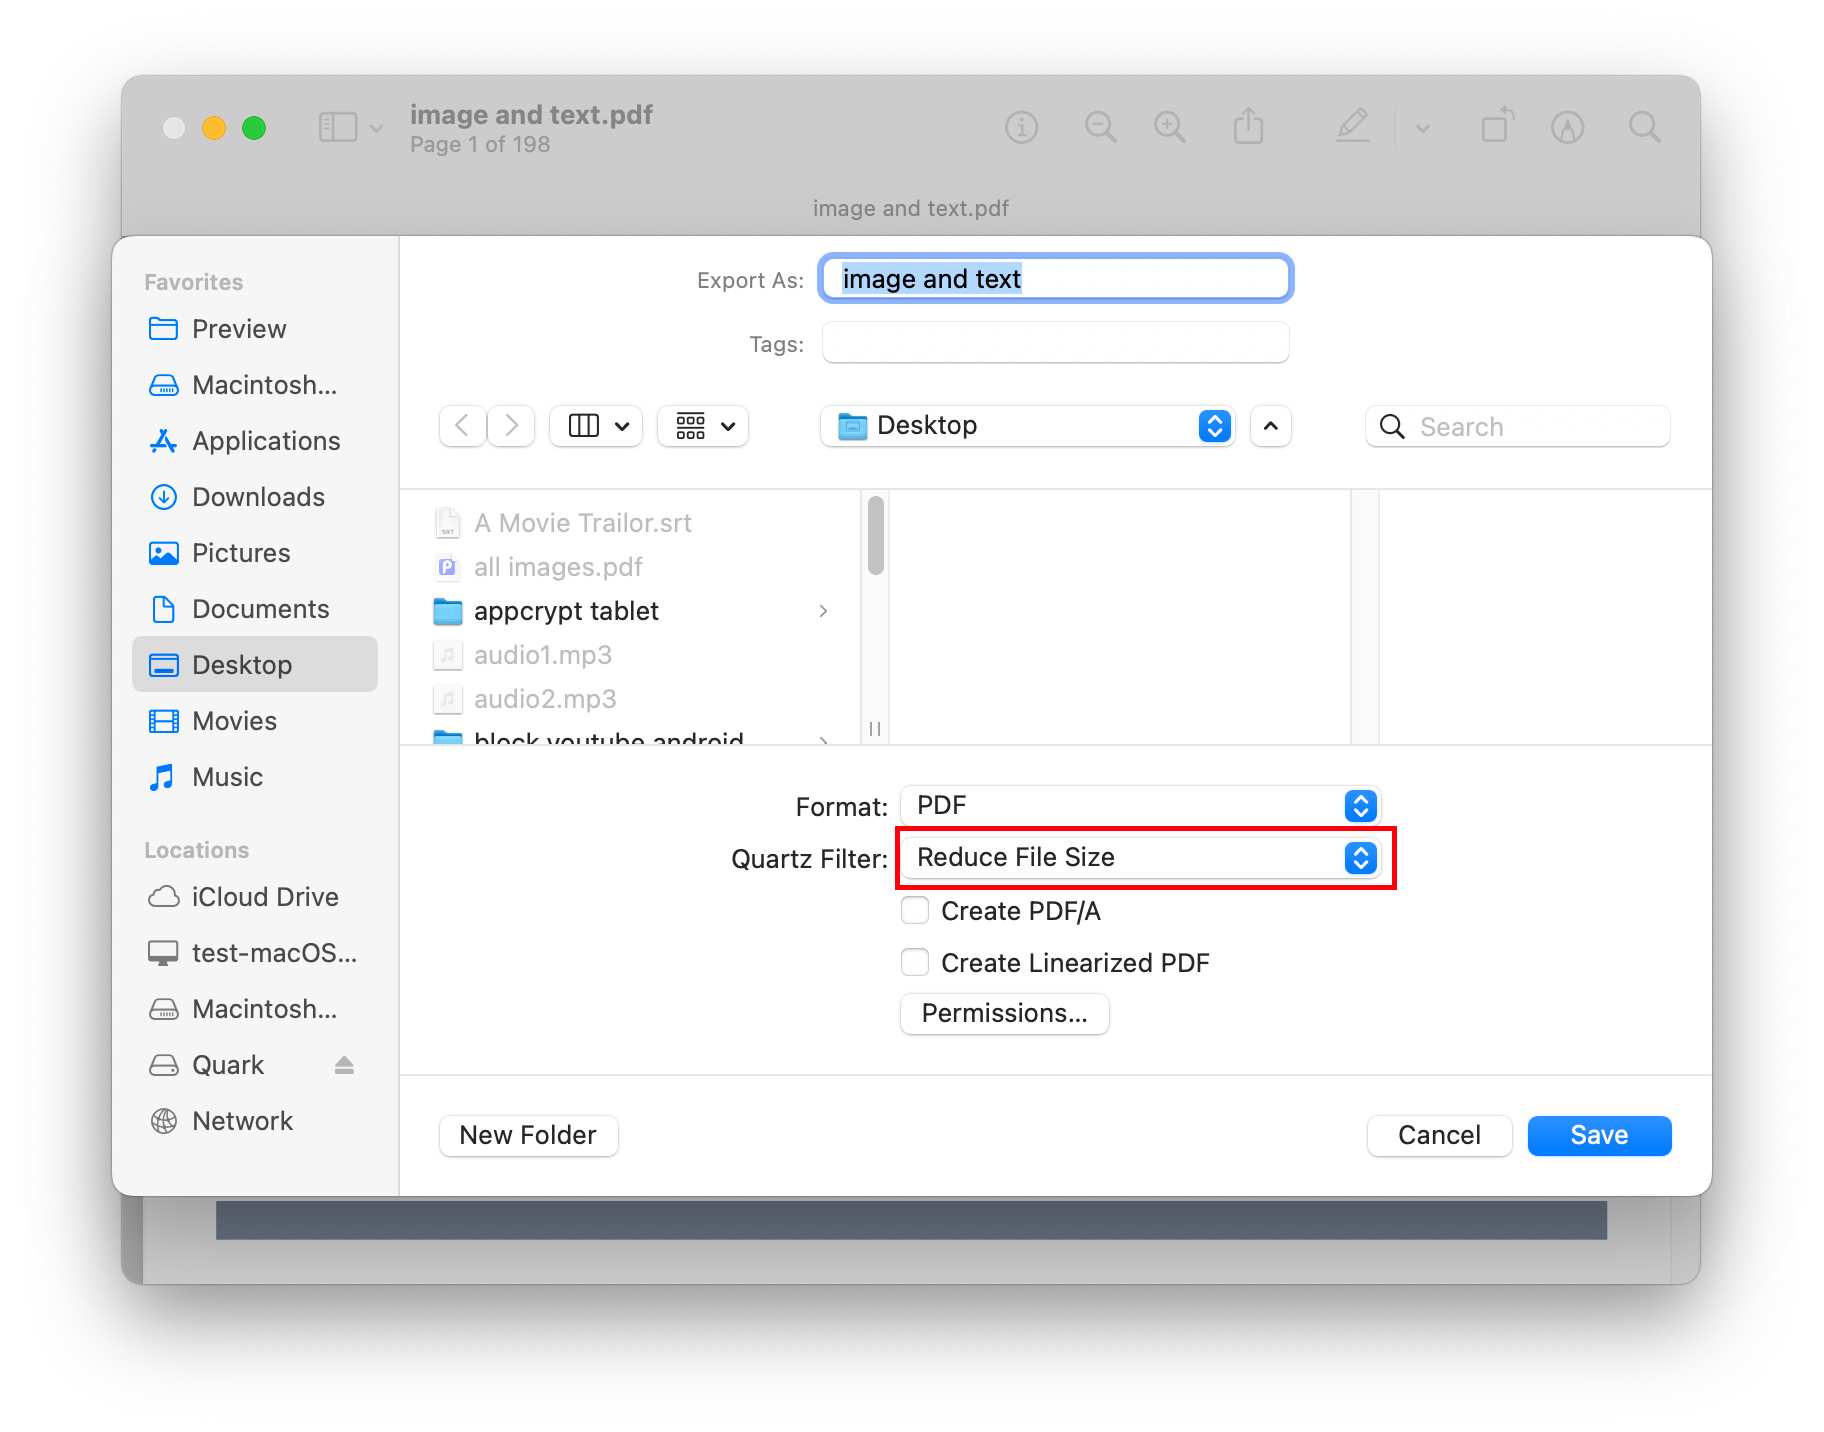Open the Markup toolbar pencil icon
The image size is (1824, 1432).
[x=1352, y=127]
